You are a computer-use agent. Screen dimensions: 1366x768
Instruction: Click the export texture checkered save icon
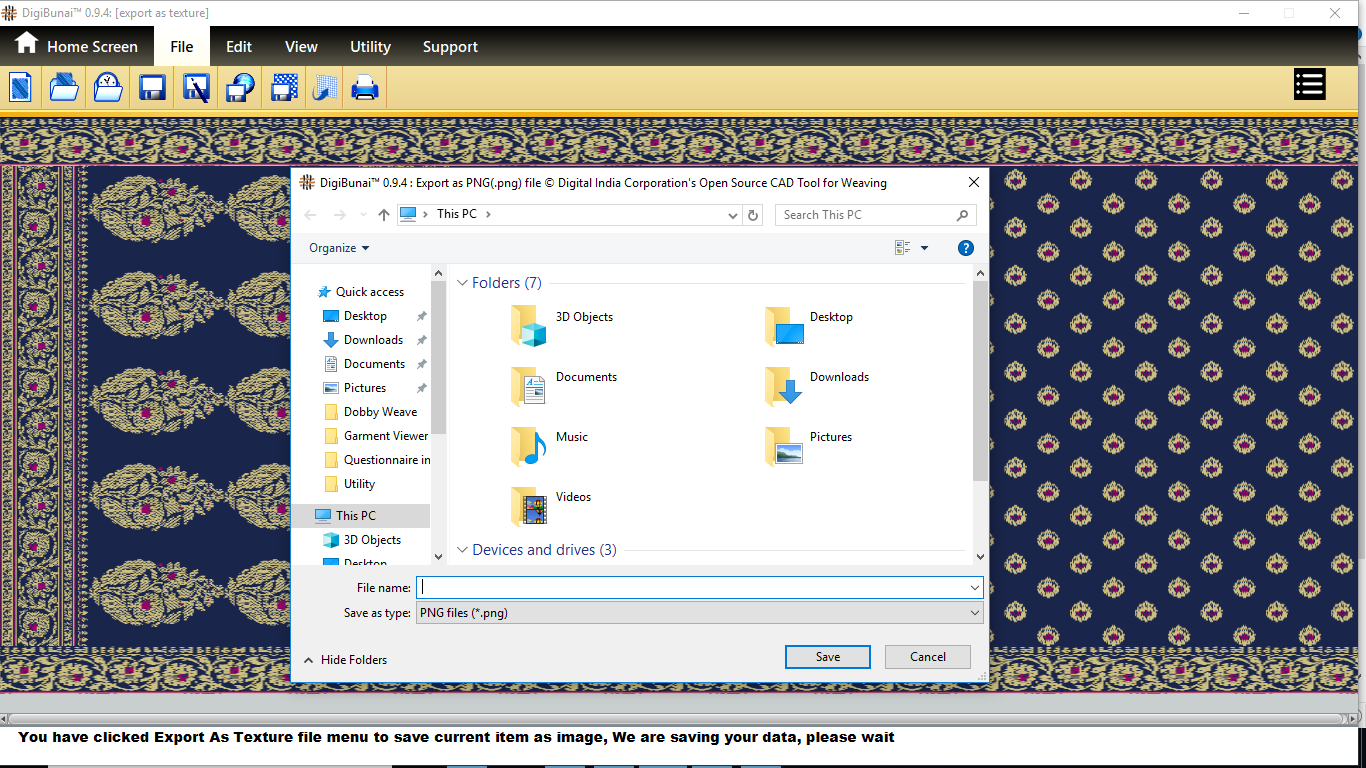click(284, 87)
